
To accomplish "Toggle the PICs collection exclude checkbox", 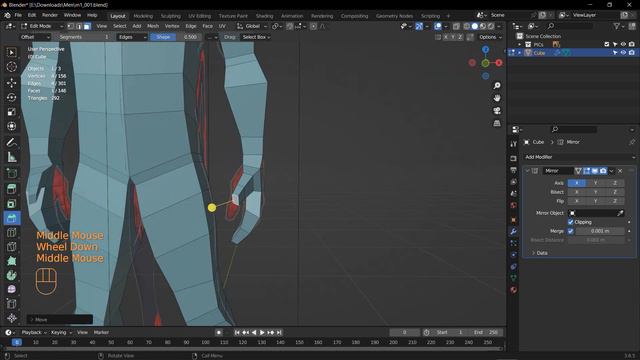I will pyautogui.click(x=607, y=44).
